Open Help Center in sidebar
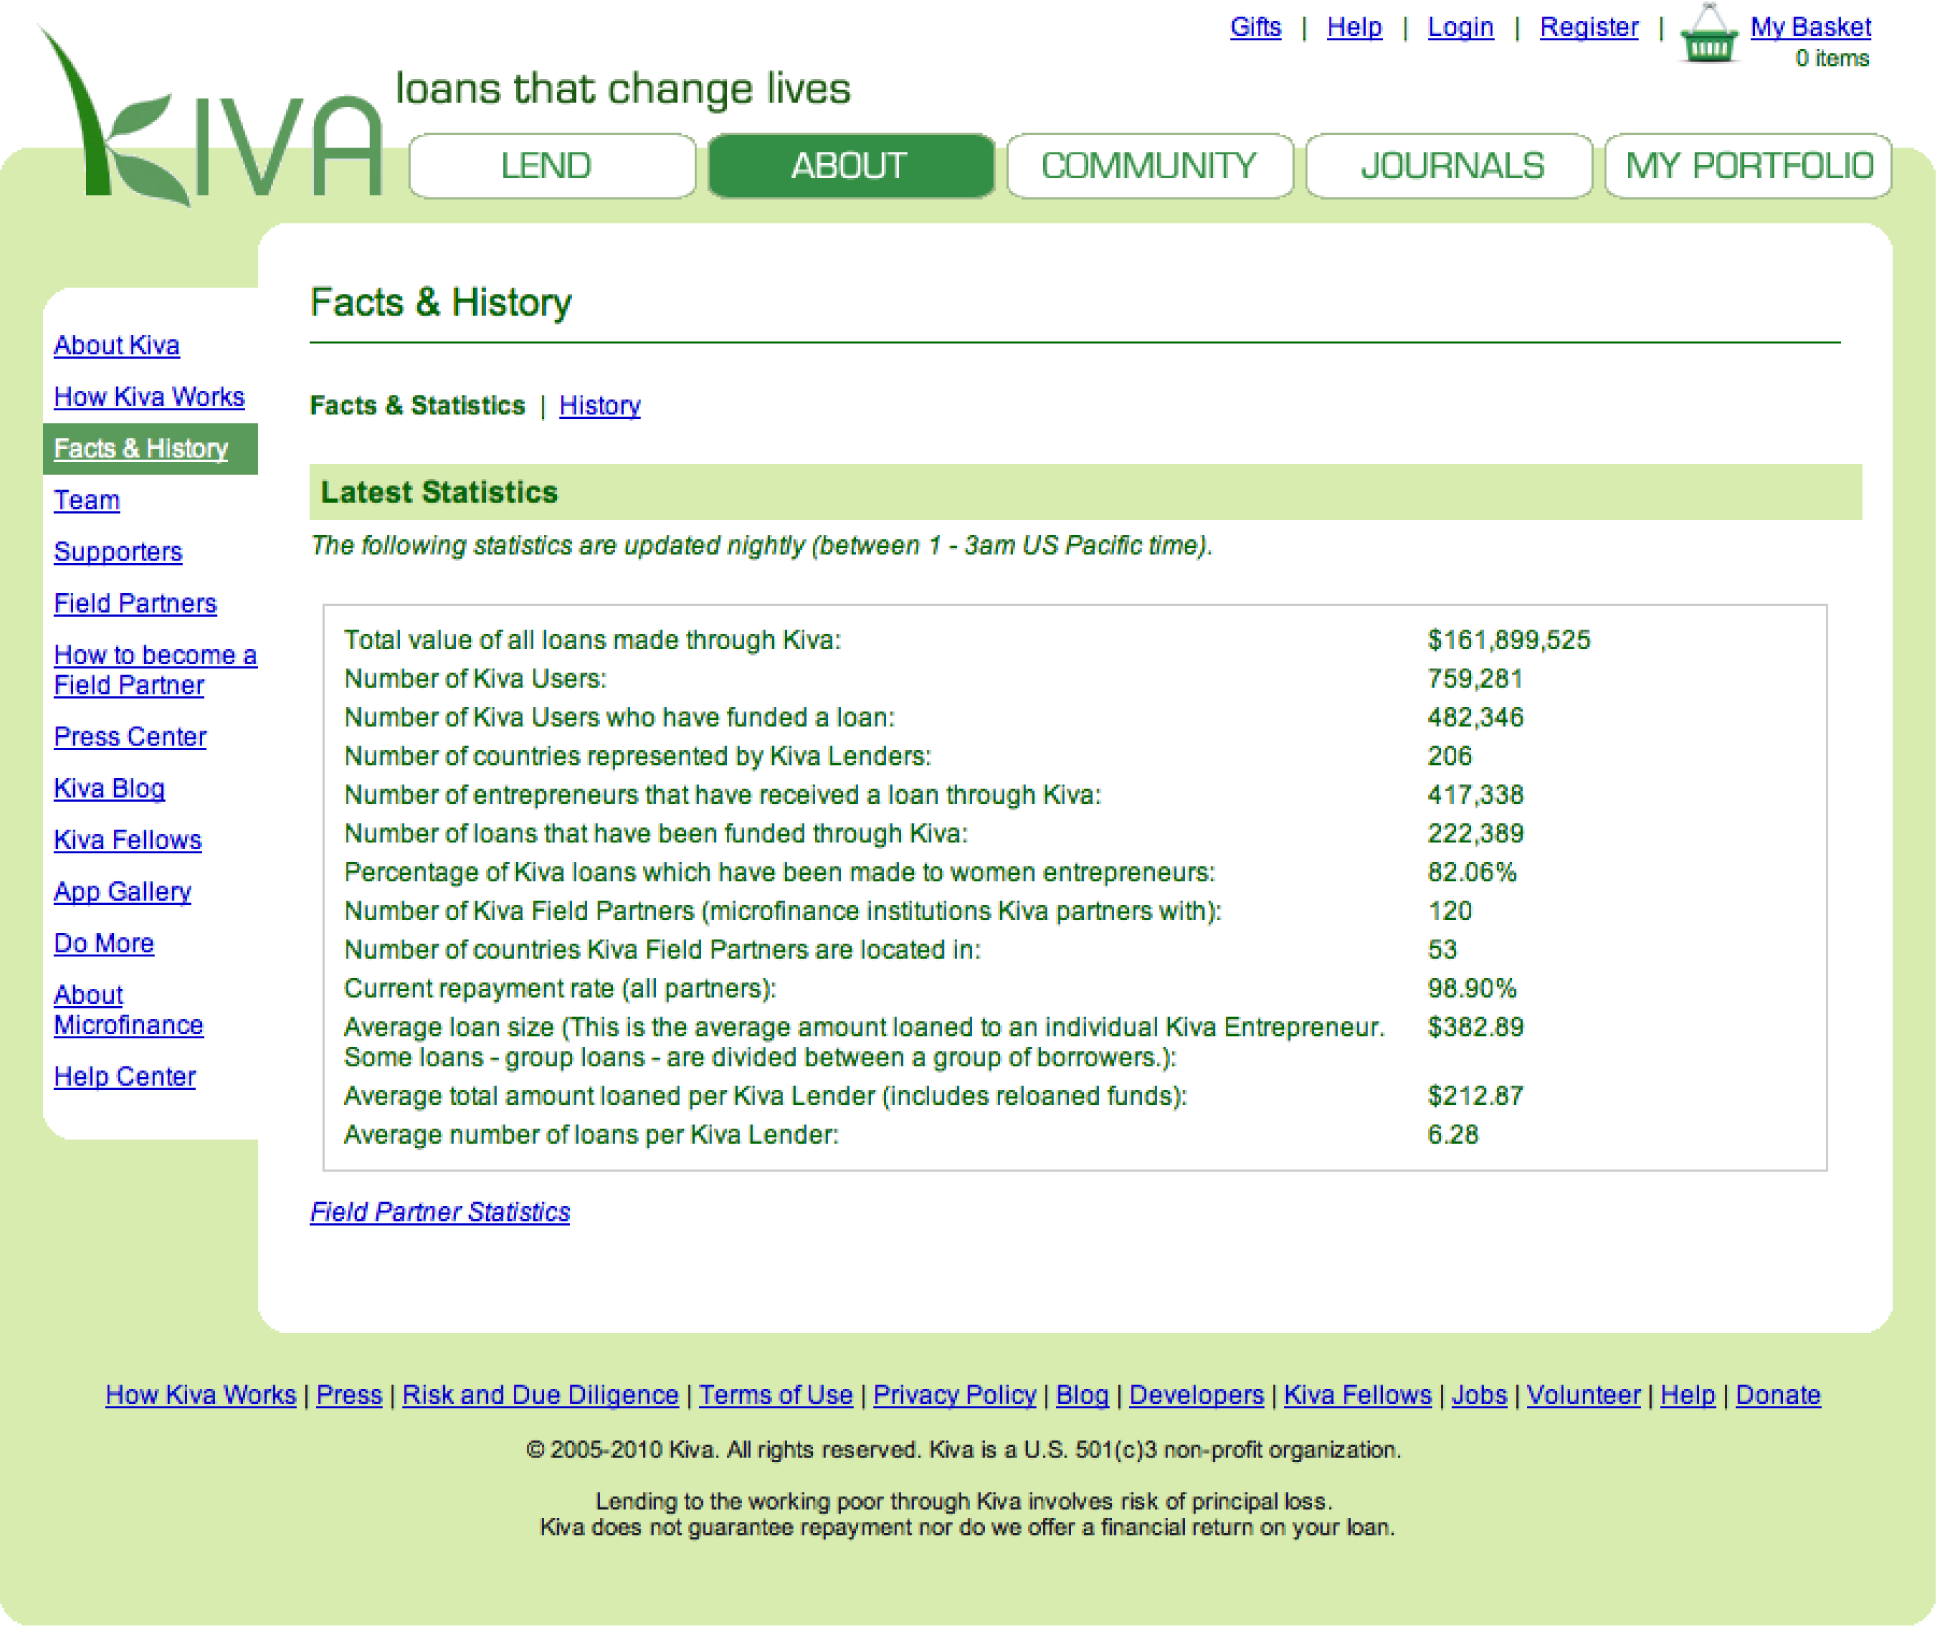The height and width of the screenshot is (1626, 1936). click(125, 1077)
